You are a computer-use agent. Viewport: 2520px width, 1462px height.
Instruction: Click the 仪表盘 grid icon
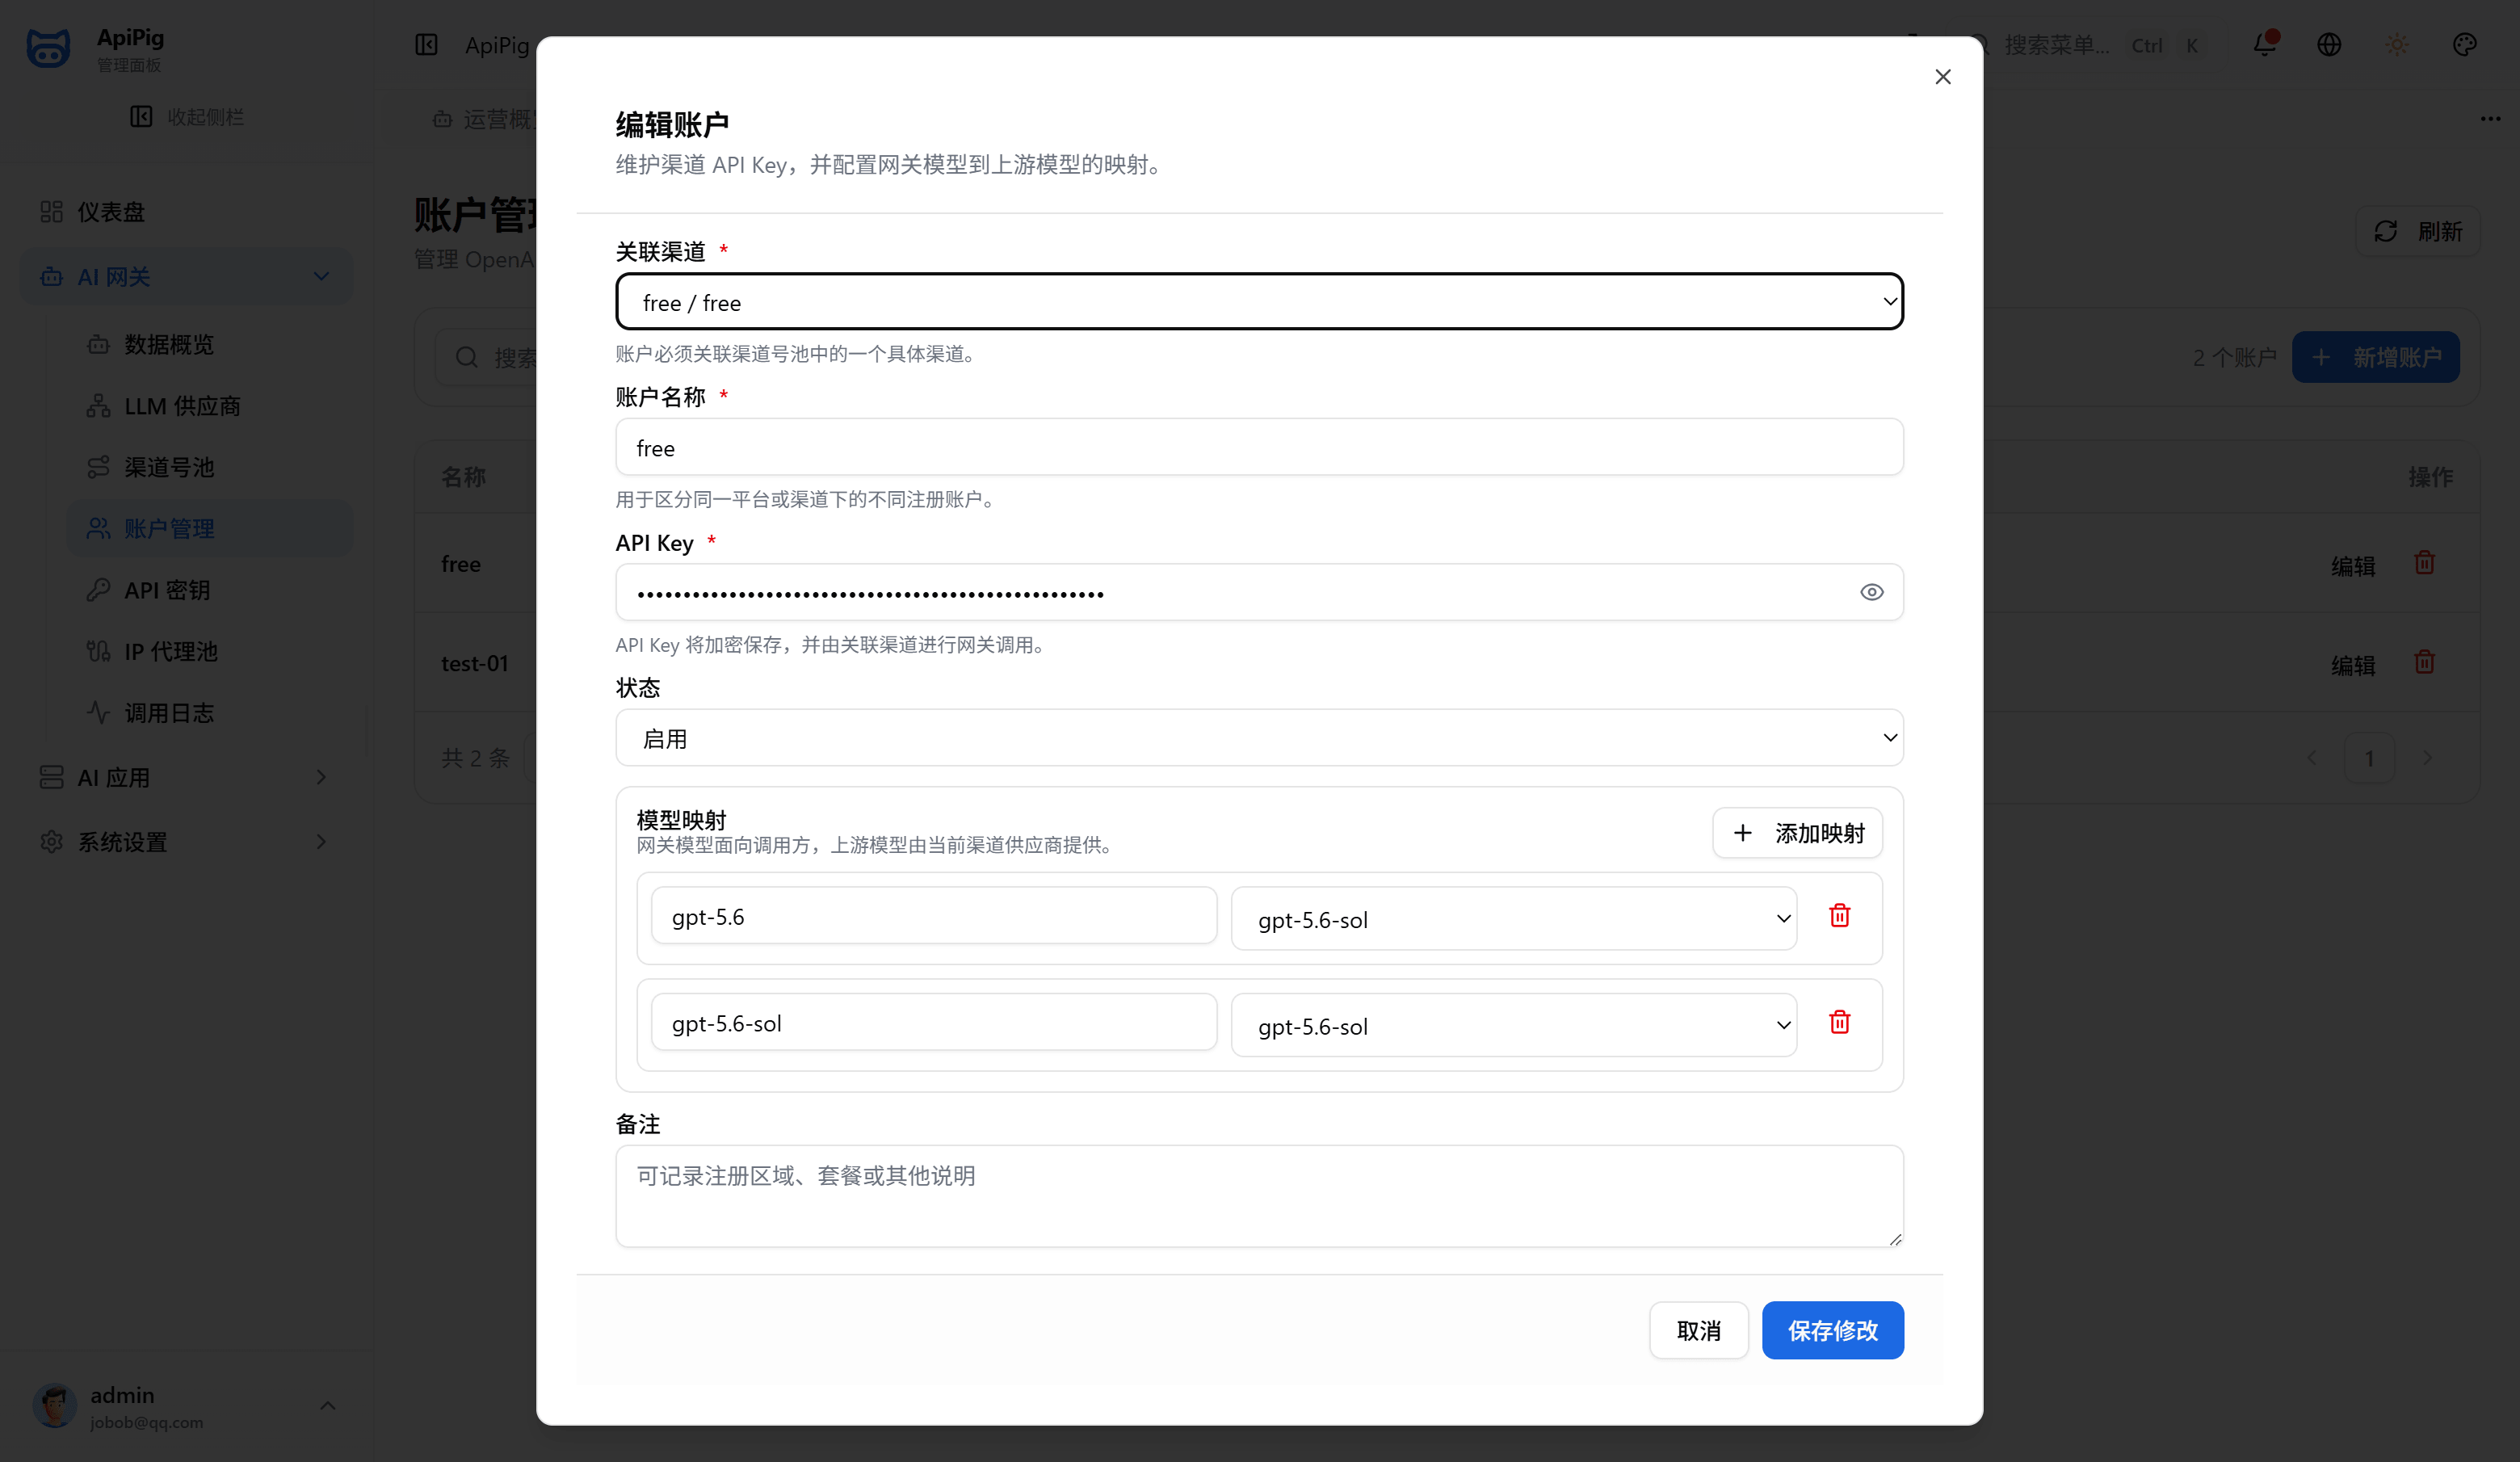[x=51, y=212]
